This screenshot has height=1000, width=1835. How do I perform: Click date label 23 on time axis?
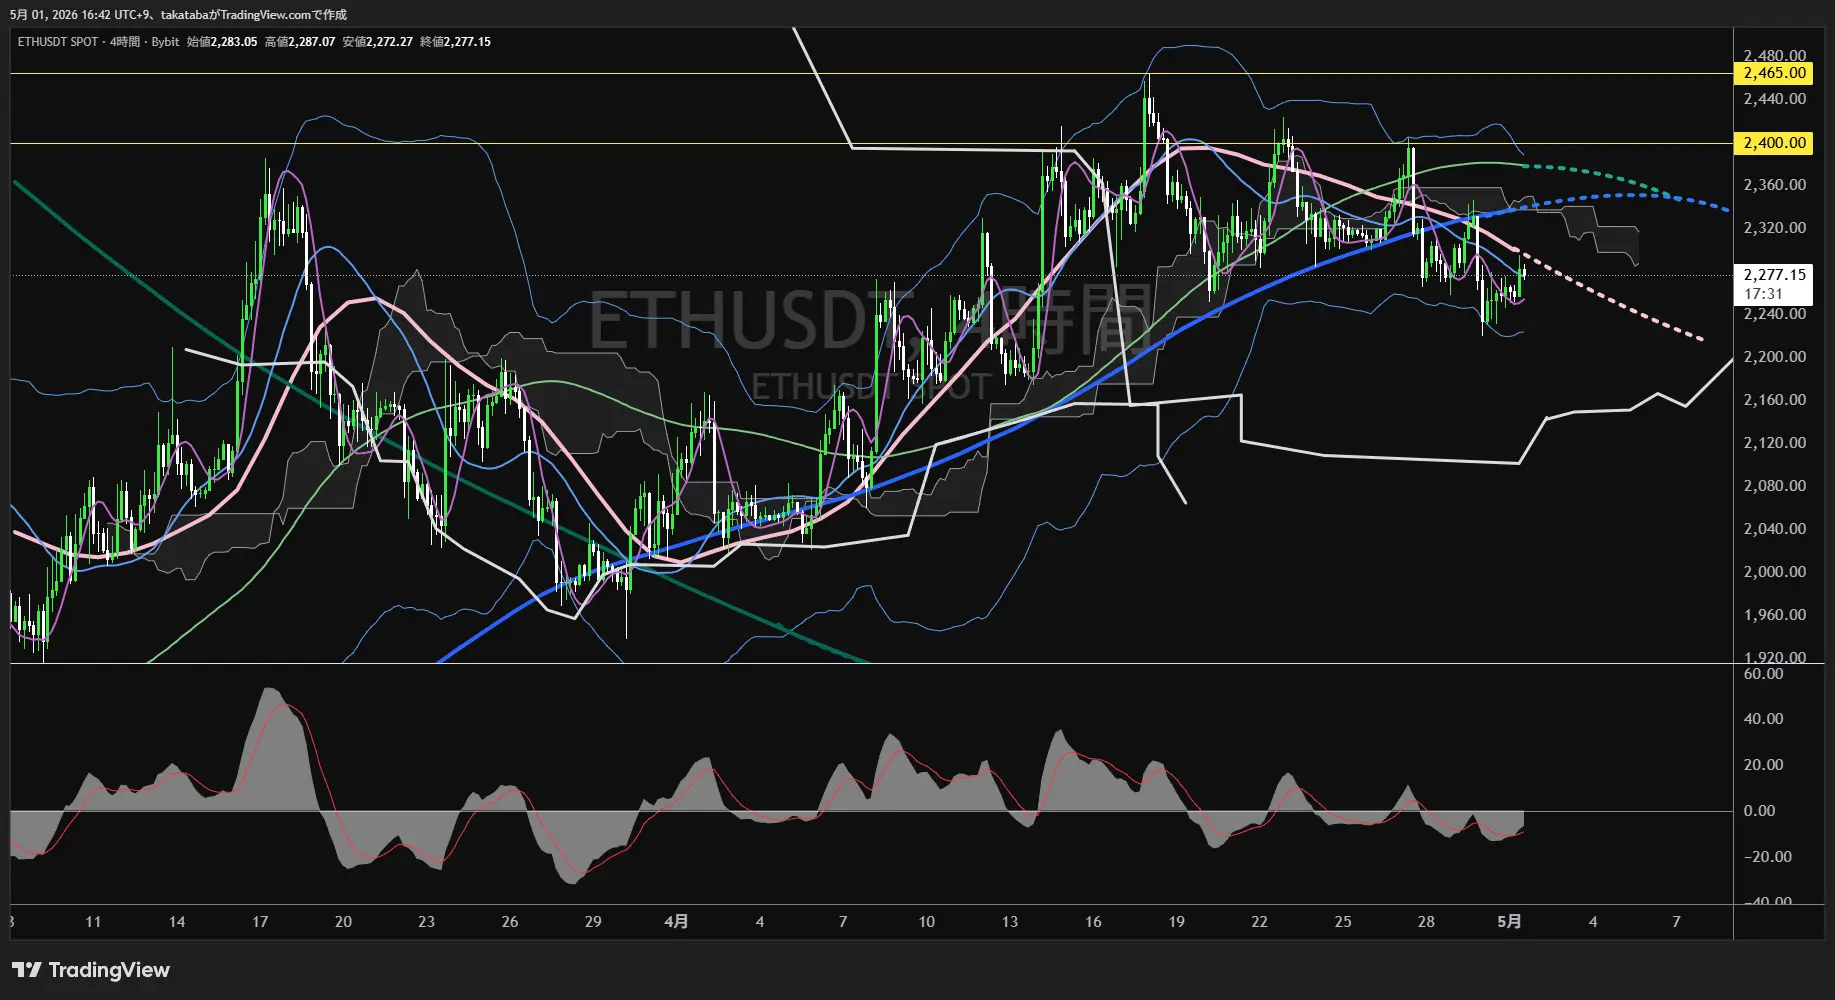pyautogui.click(x=426, y=922)
